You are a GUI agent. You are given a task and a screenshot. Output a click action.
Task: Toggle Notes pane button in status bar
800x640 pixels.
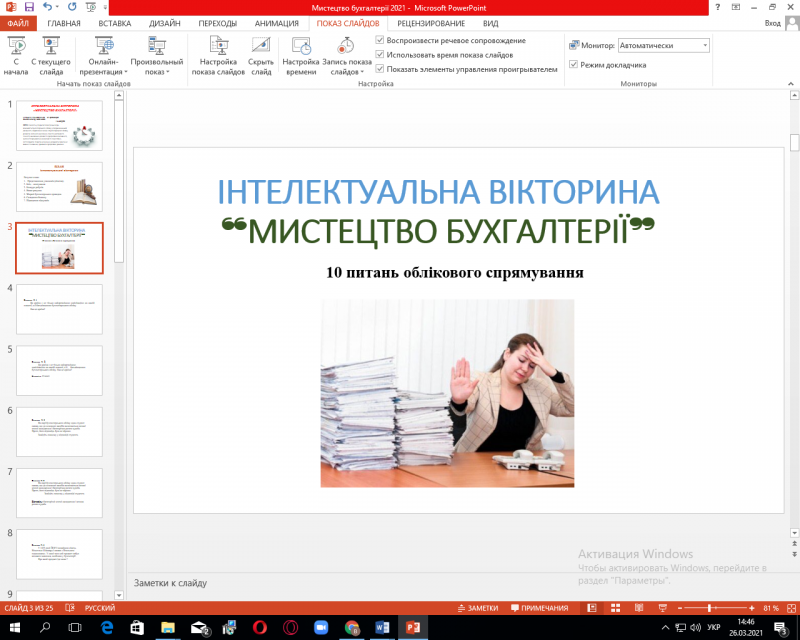[x=478, y=608]
